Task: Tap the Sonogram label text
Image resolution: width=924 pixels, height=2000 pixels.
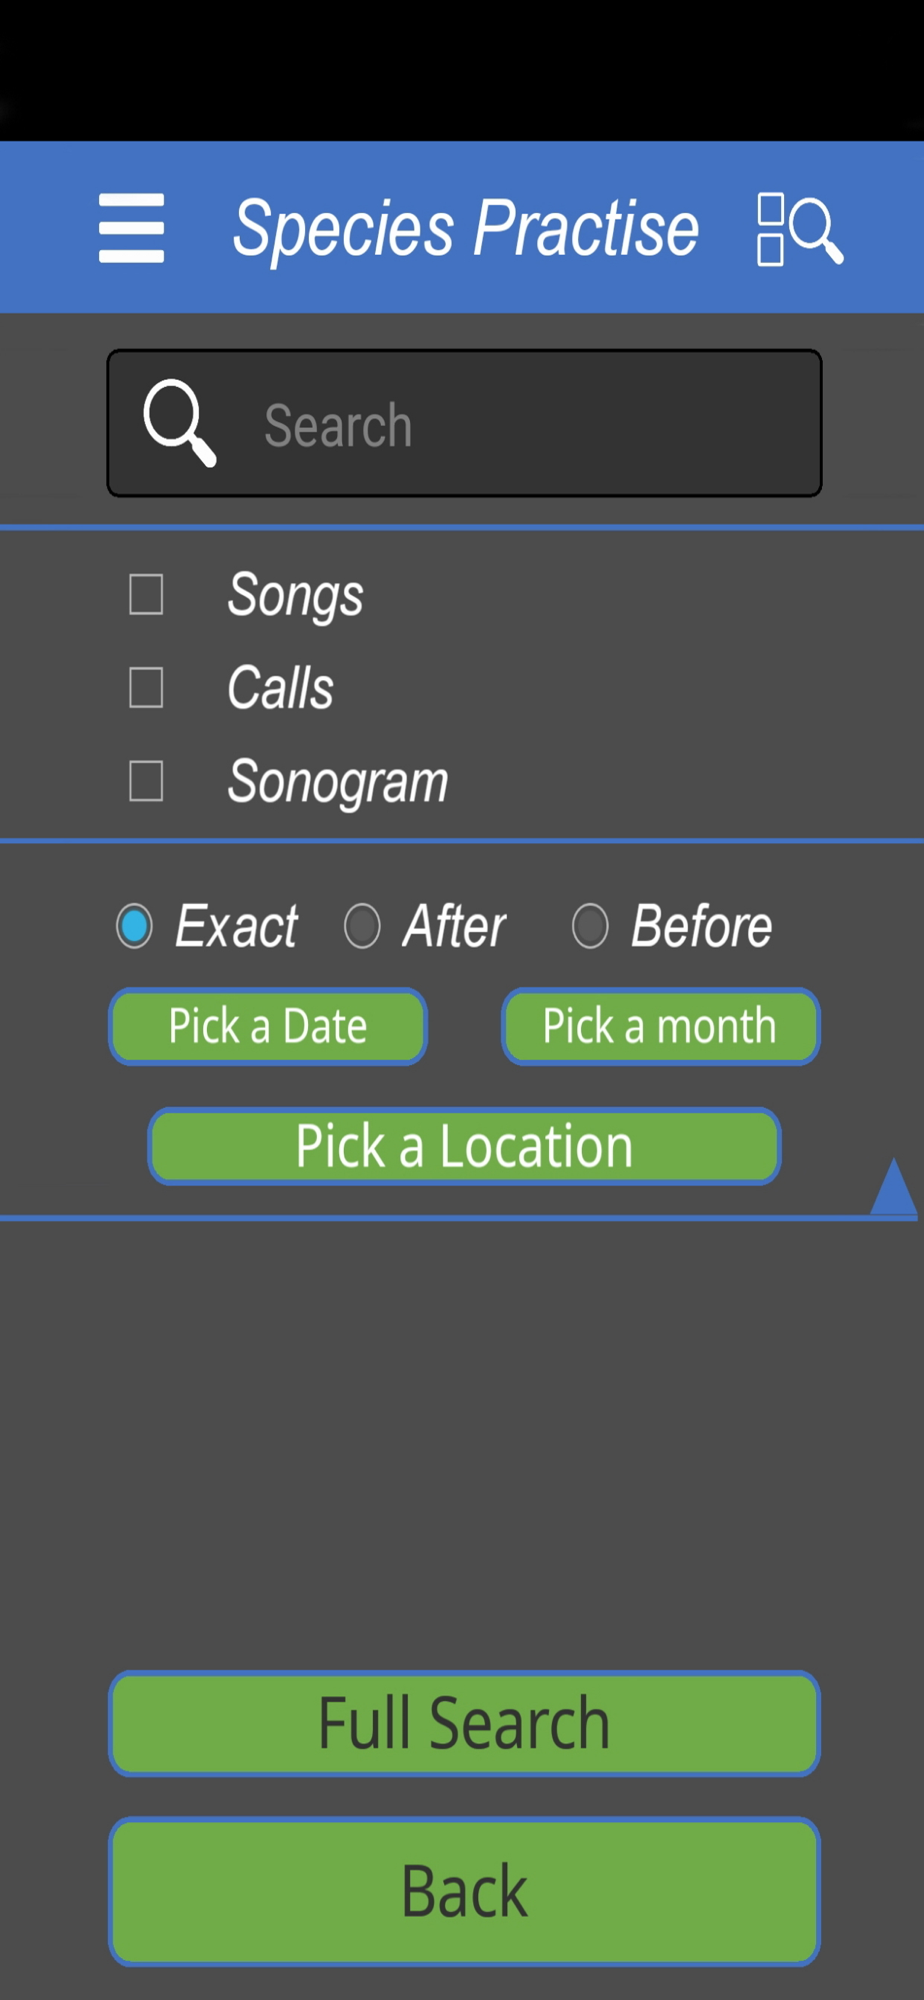Action: coord(338,782)
